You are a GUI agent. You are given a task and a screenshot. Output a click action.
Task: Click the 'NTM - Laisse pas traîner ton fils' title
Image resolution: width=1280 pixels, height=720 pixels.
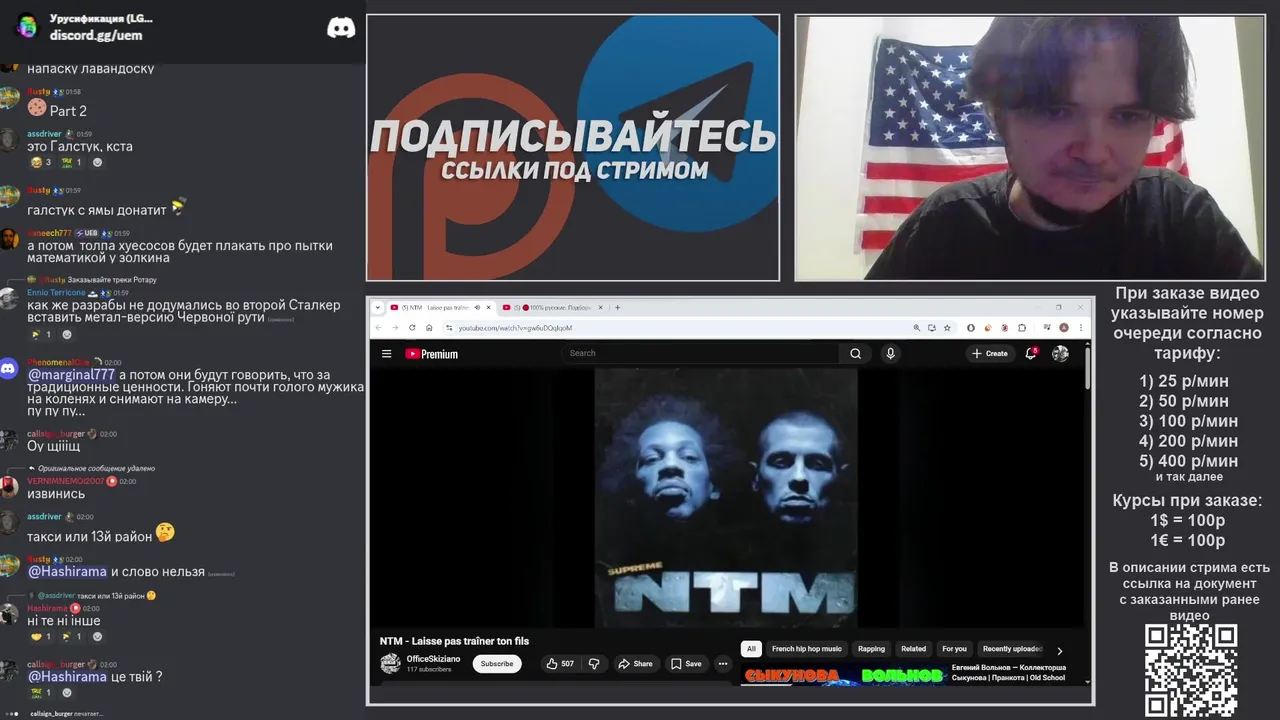tap(454, 641)
